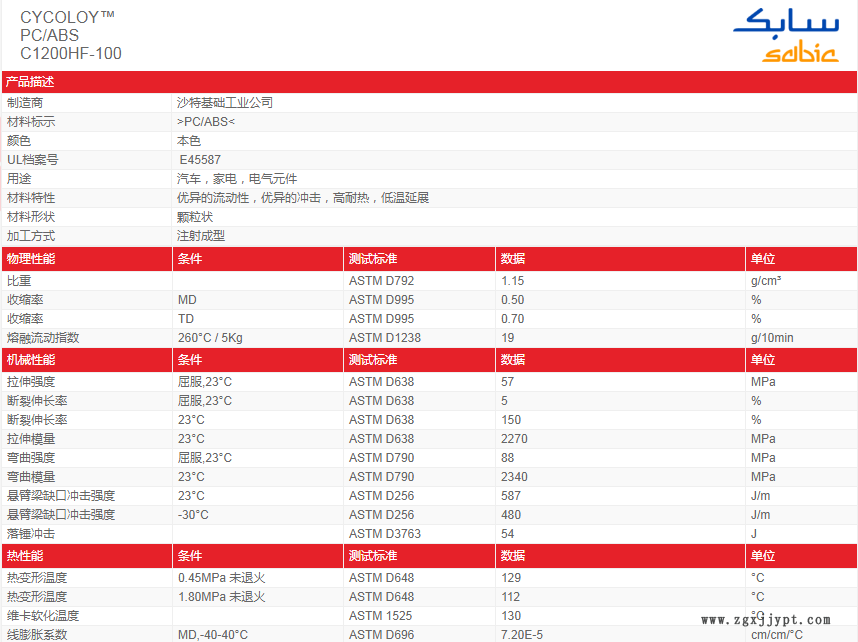
Task: Select processing method 注射成型
Action: click(x=201, y=236)
